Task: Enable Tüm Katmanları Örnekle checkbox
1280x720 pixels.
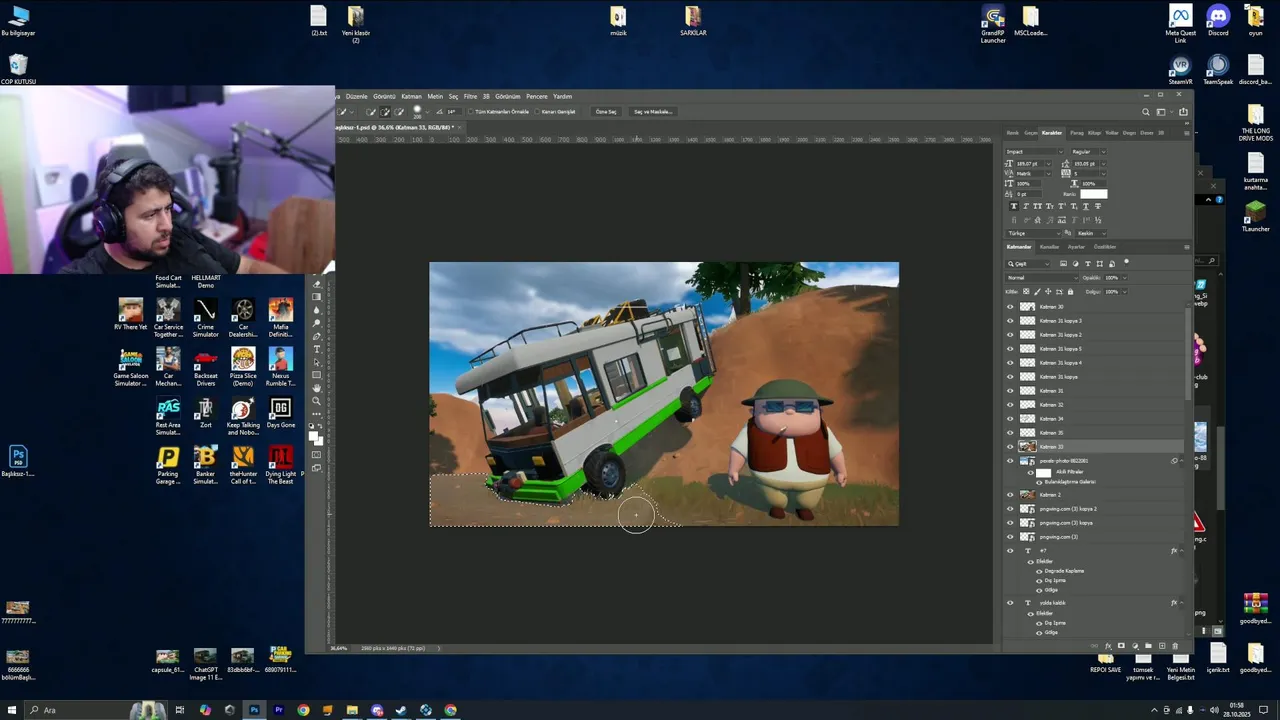Action: tap(471, 112)
